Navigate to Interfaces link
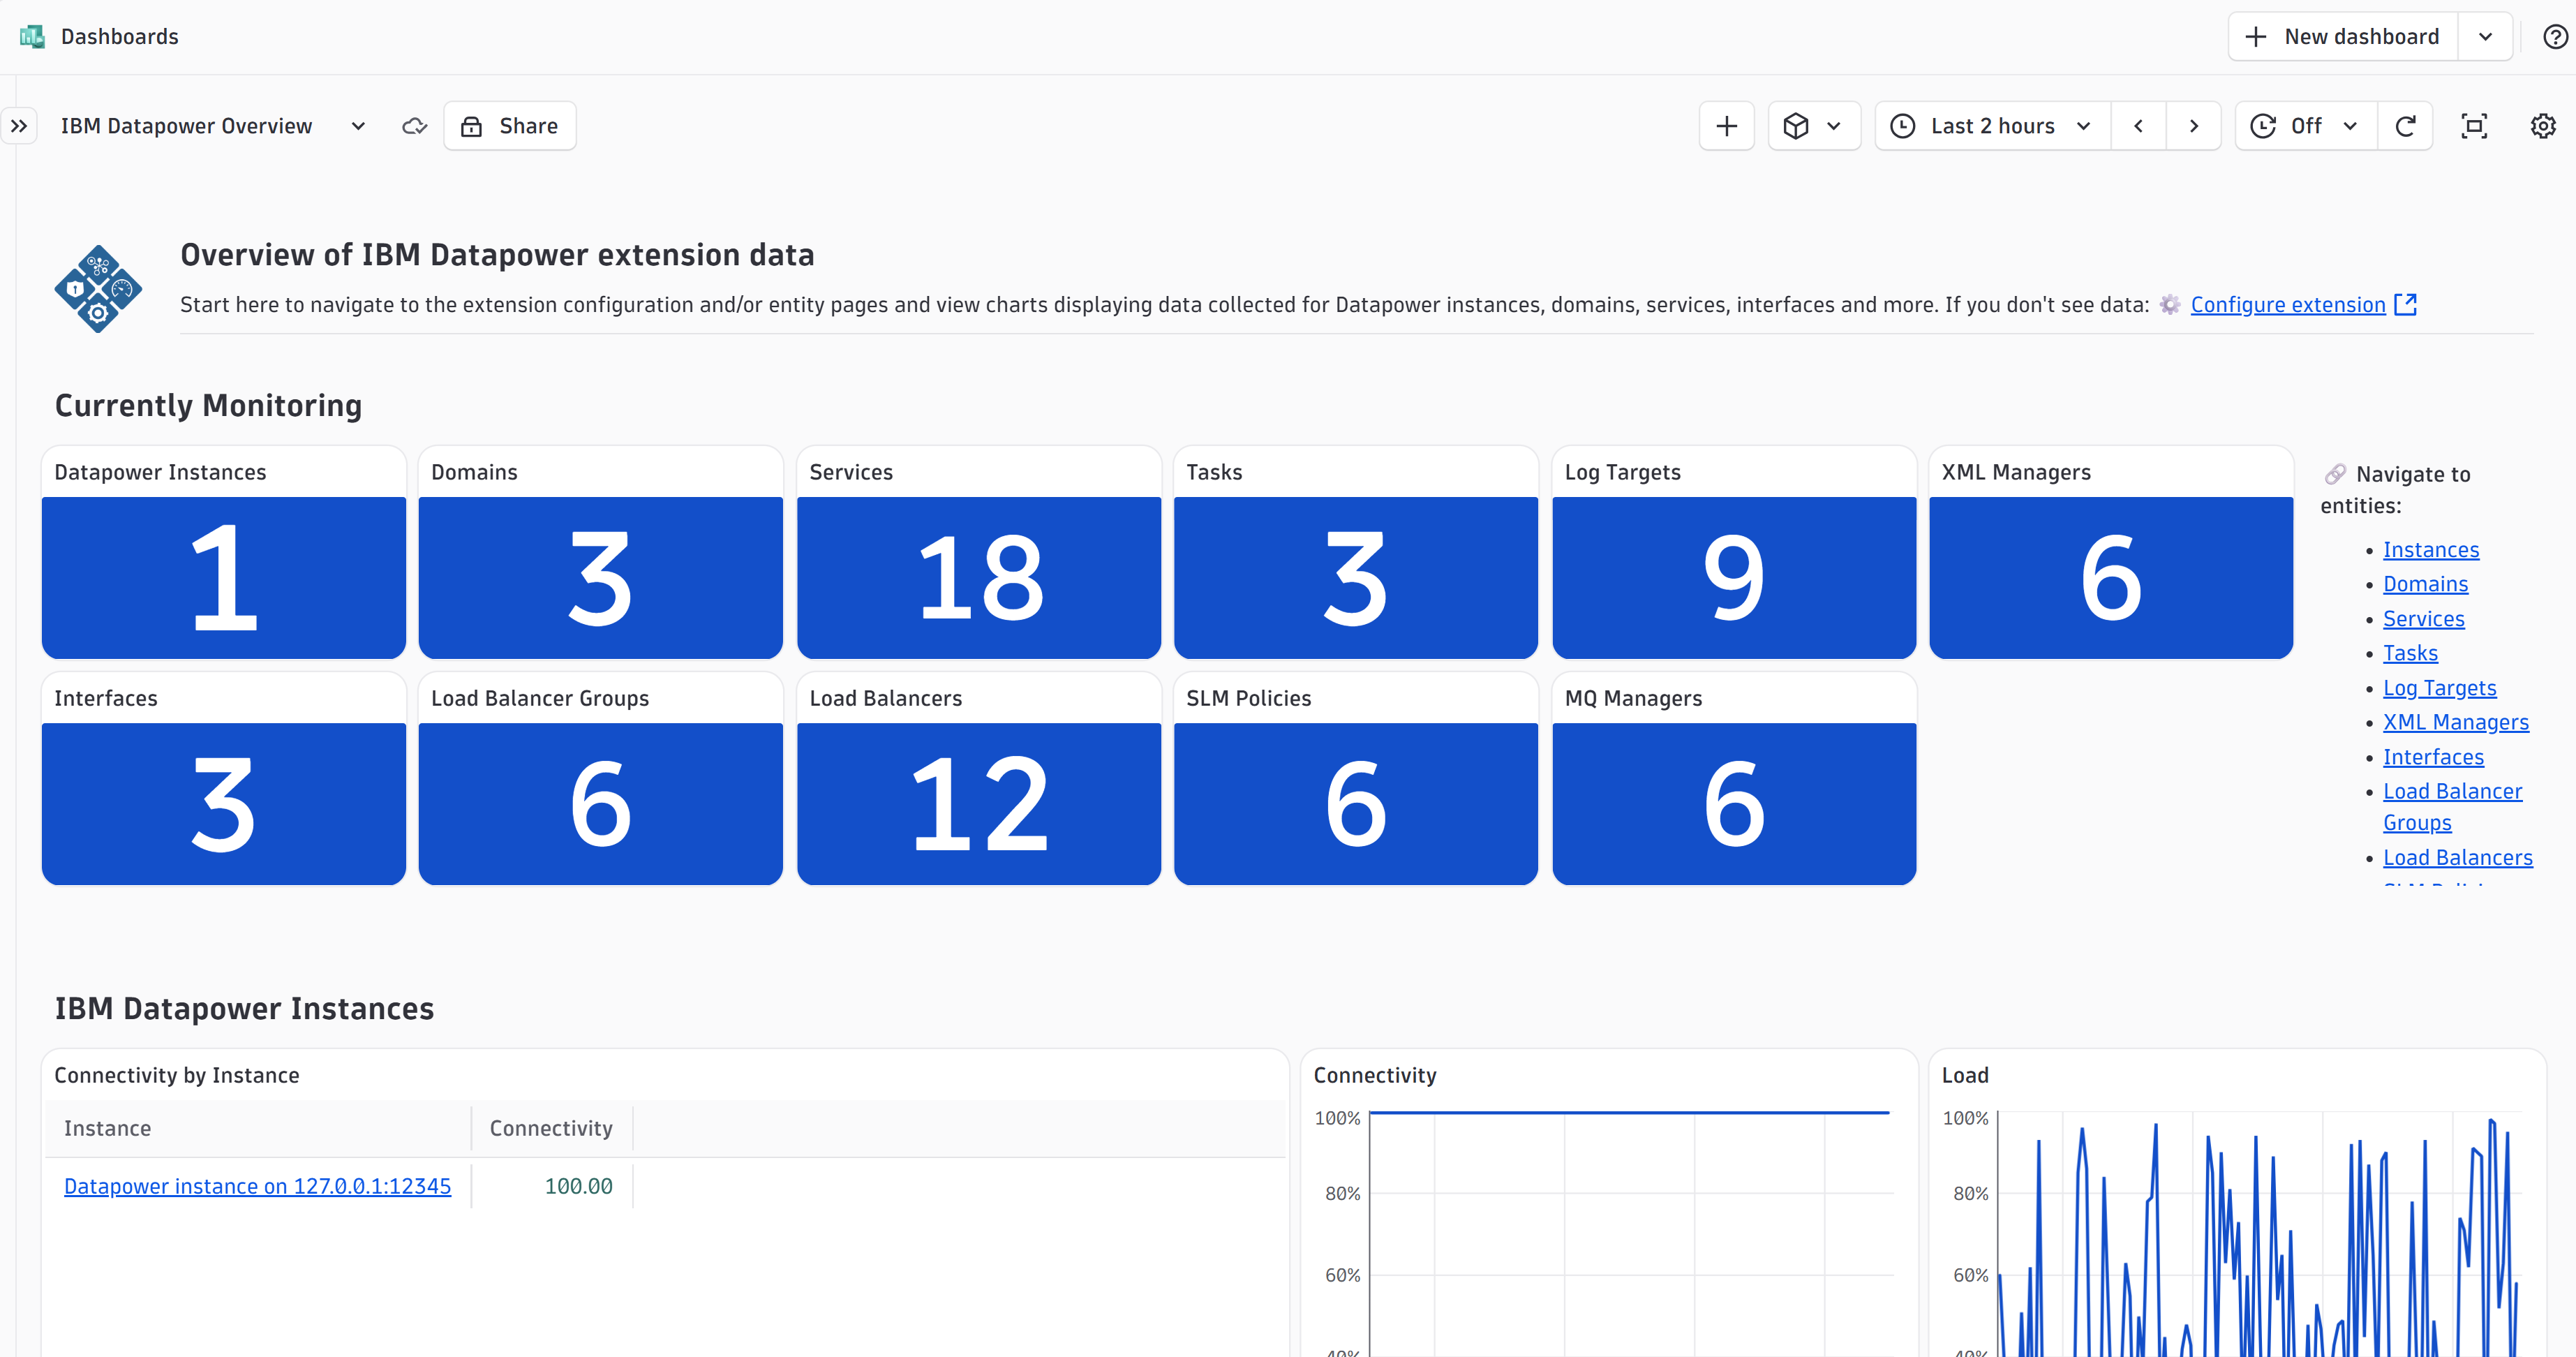The width and height of the screenshot is (2576, 1357). pos(2433,757)
